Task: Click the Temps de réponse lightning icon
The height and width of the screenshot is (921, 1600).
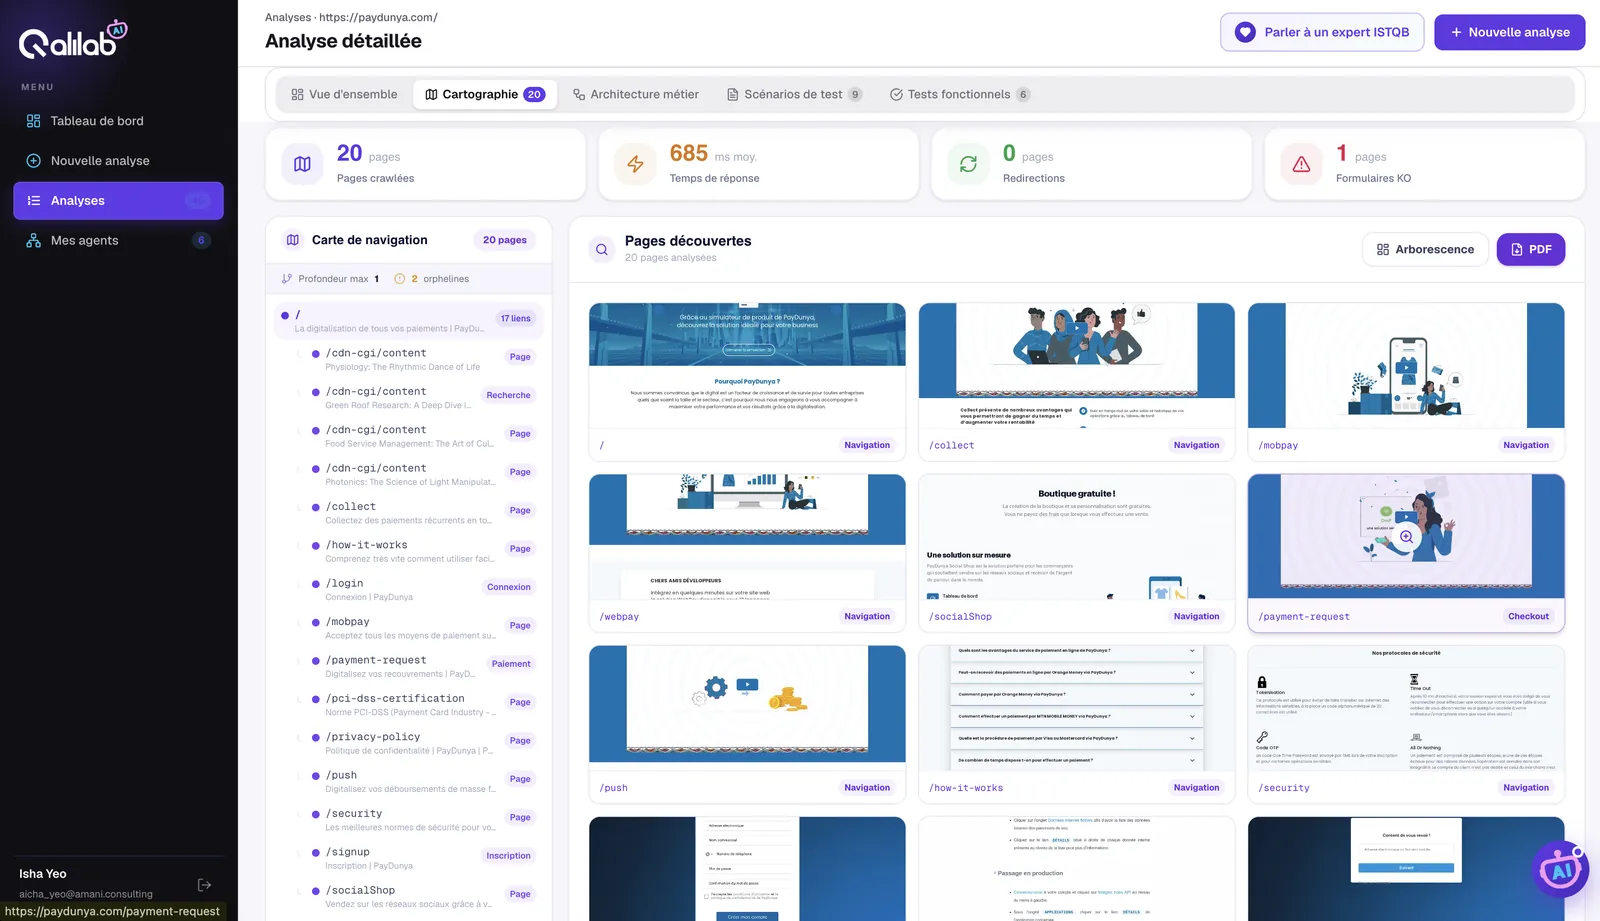Action: (635, 164)
